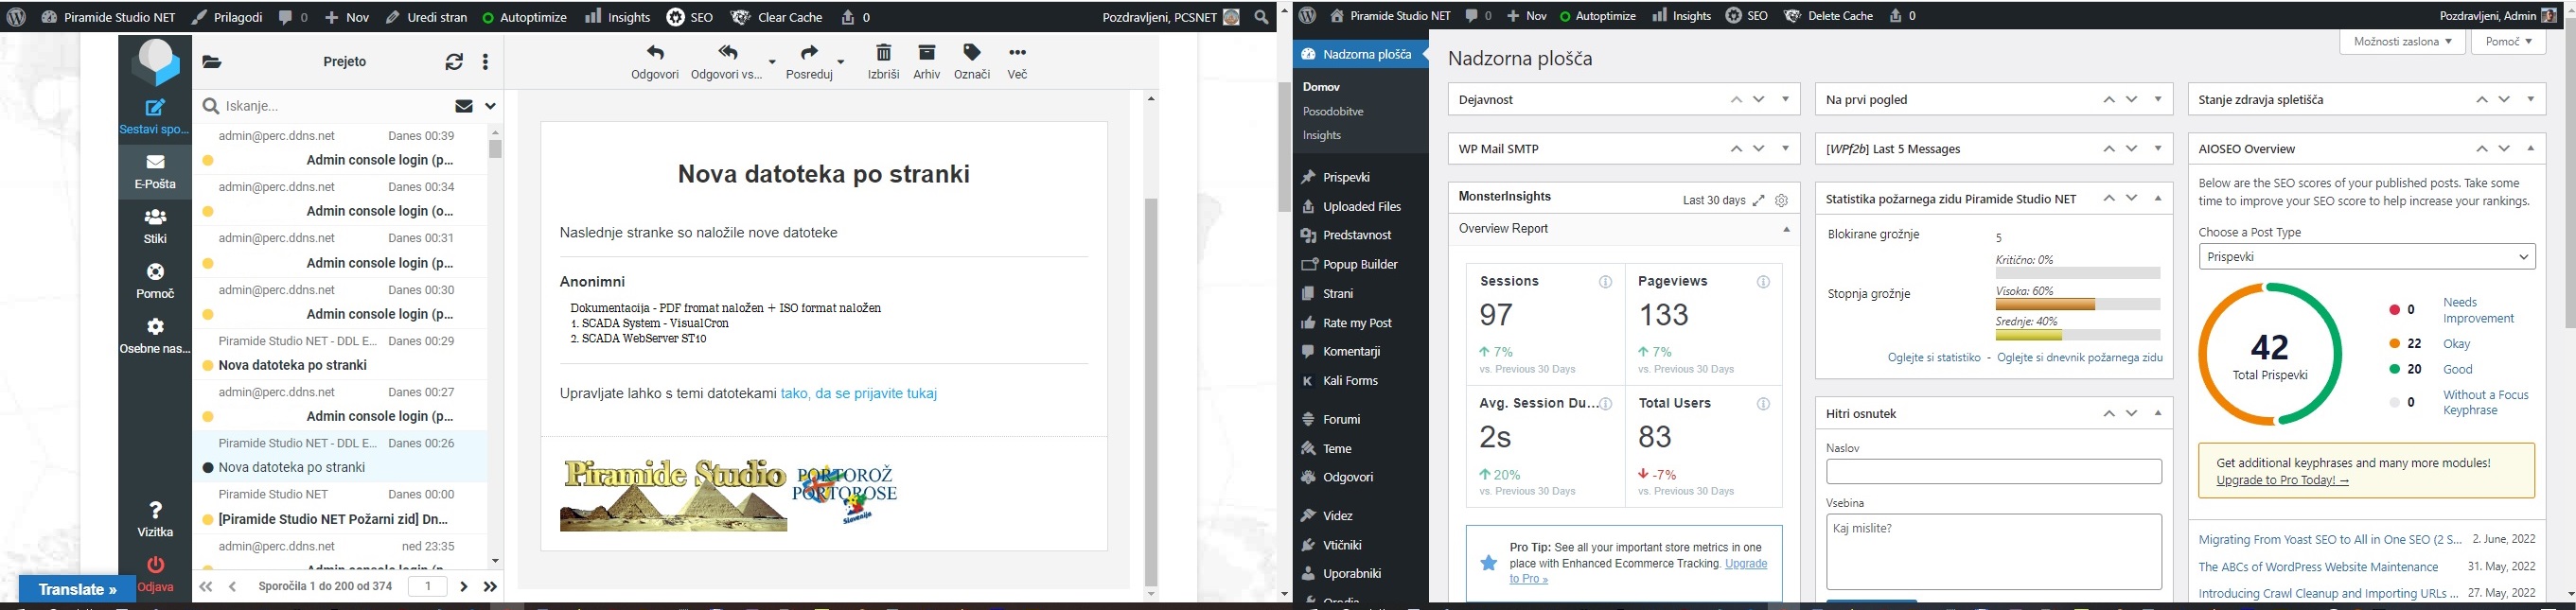This screenshot has height=610, width=2576.
Task: Click Odgovori reply button
Action: click(x=655, y=62)
